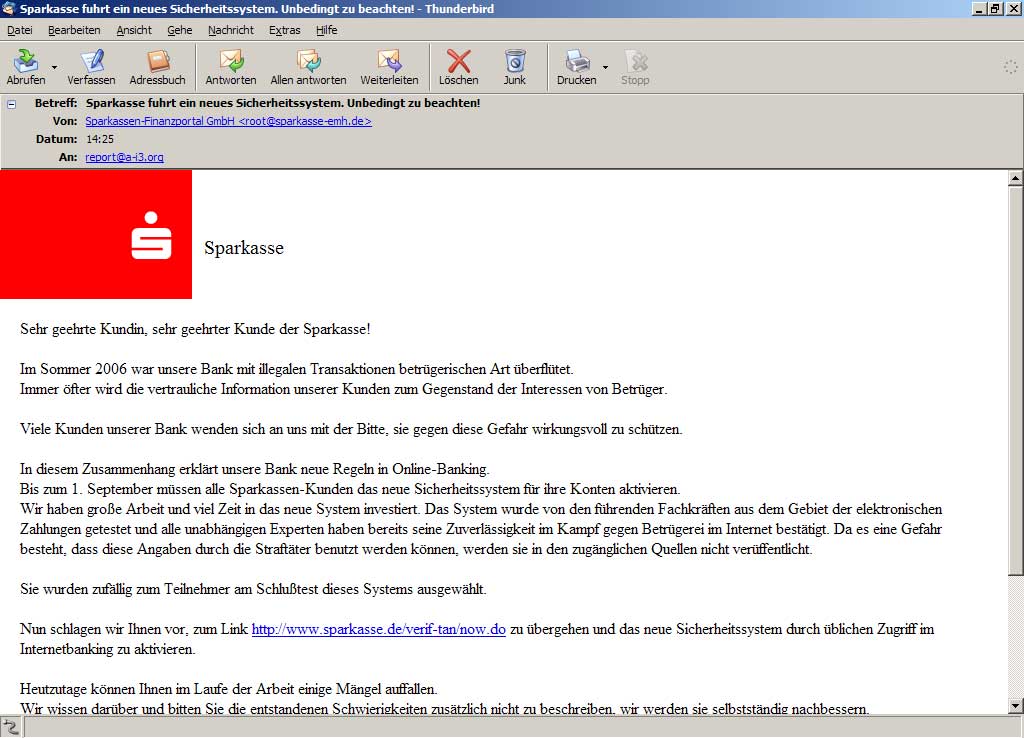1024x738 pixels.
Task: Click line 'Sie wurden zufällig zum Teilnehmer'
Action: click(x=253, y=589)
